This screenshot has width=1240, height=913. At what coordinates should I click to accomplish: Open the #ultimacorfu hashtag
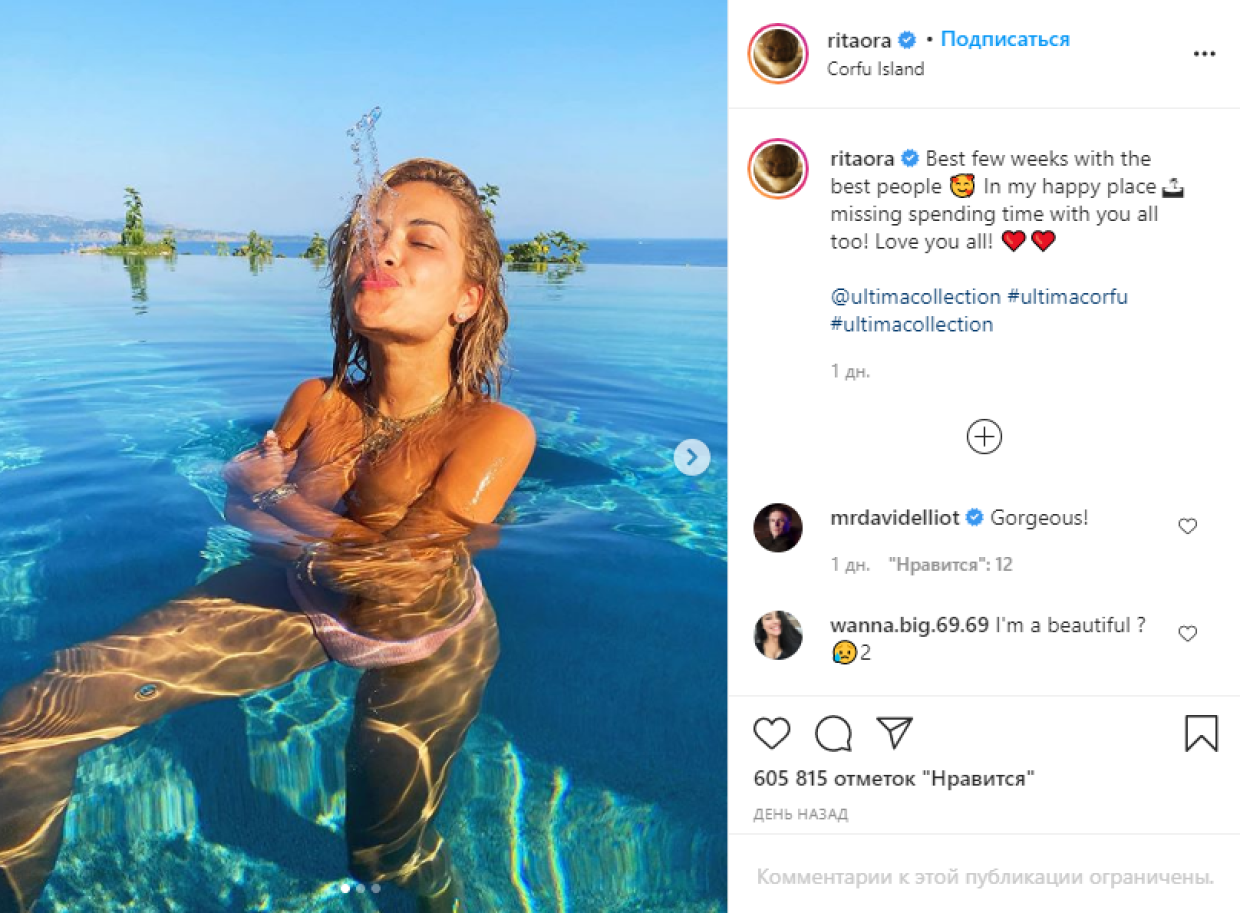point(1067,297)
